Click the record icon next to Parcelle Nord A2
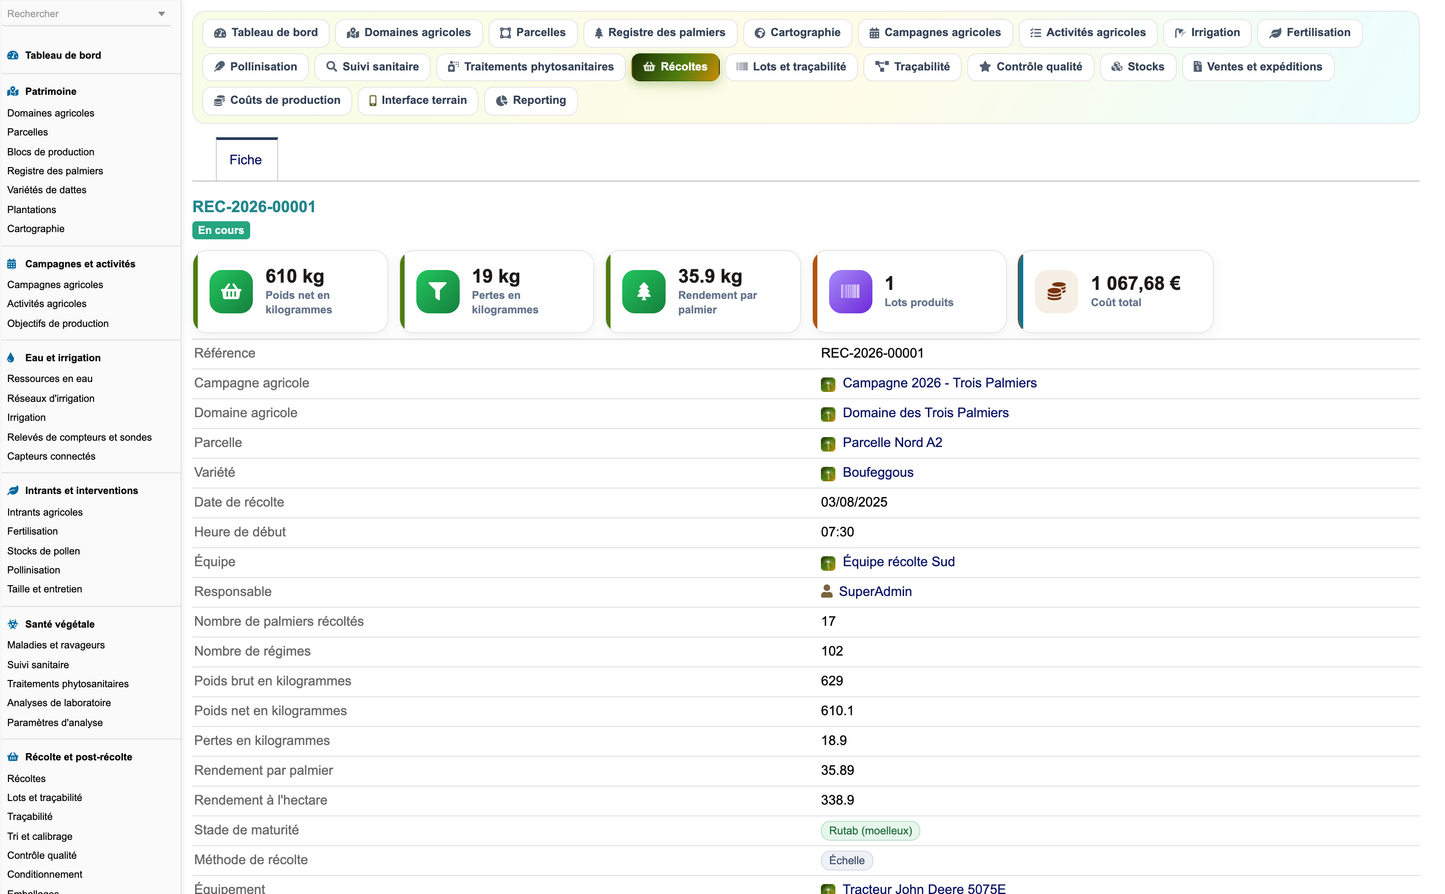Screen dimensions: 1445x894 [828, 444]
